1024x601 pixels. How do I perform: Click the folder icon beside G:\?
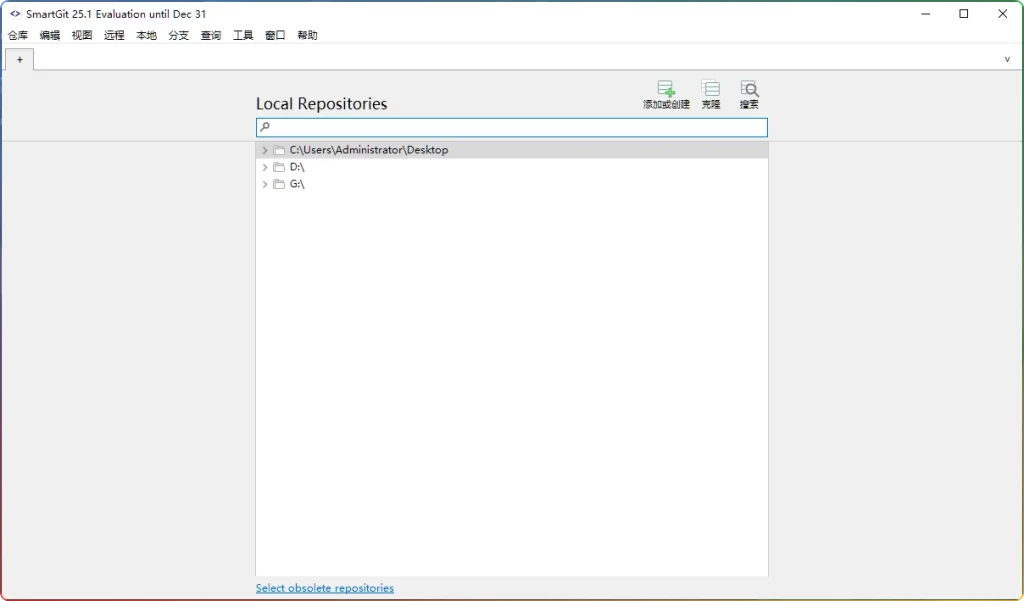(x=278, y=183)
